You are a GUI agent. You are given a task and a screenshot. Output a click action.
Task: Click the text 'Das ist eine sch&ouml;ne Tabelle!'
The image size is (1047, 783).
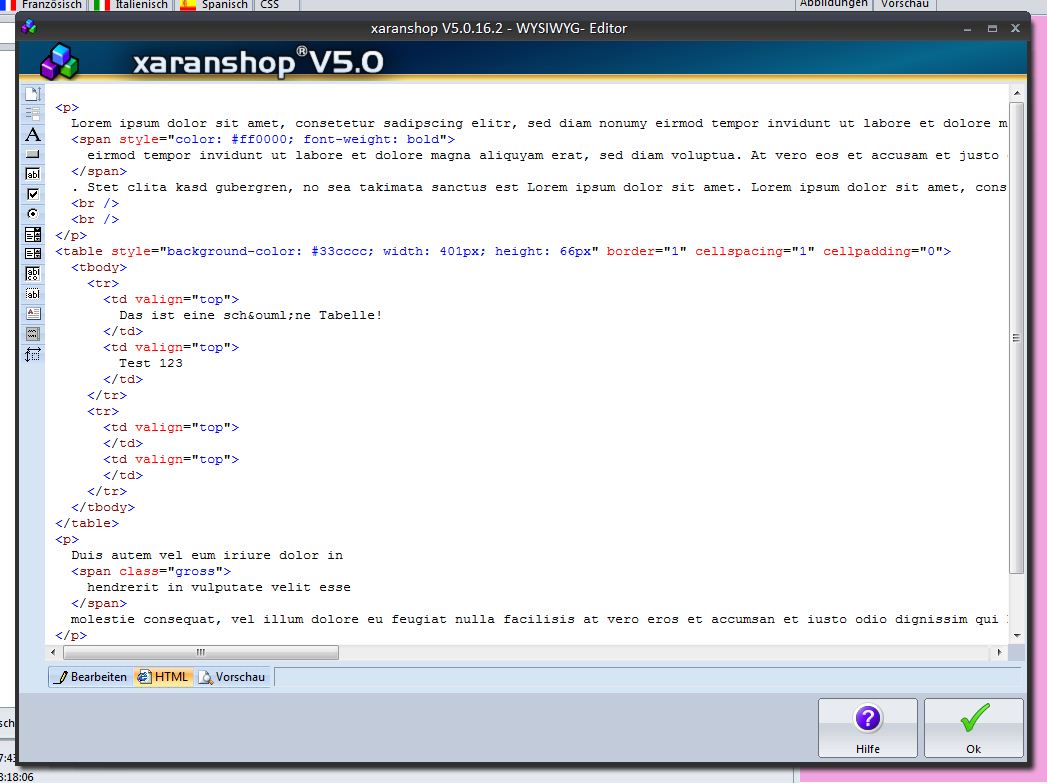[x=250, y=315]
